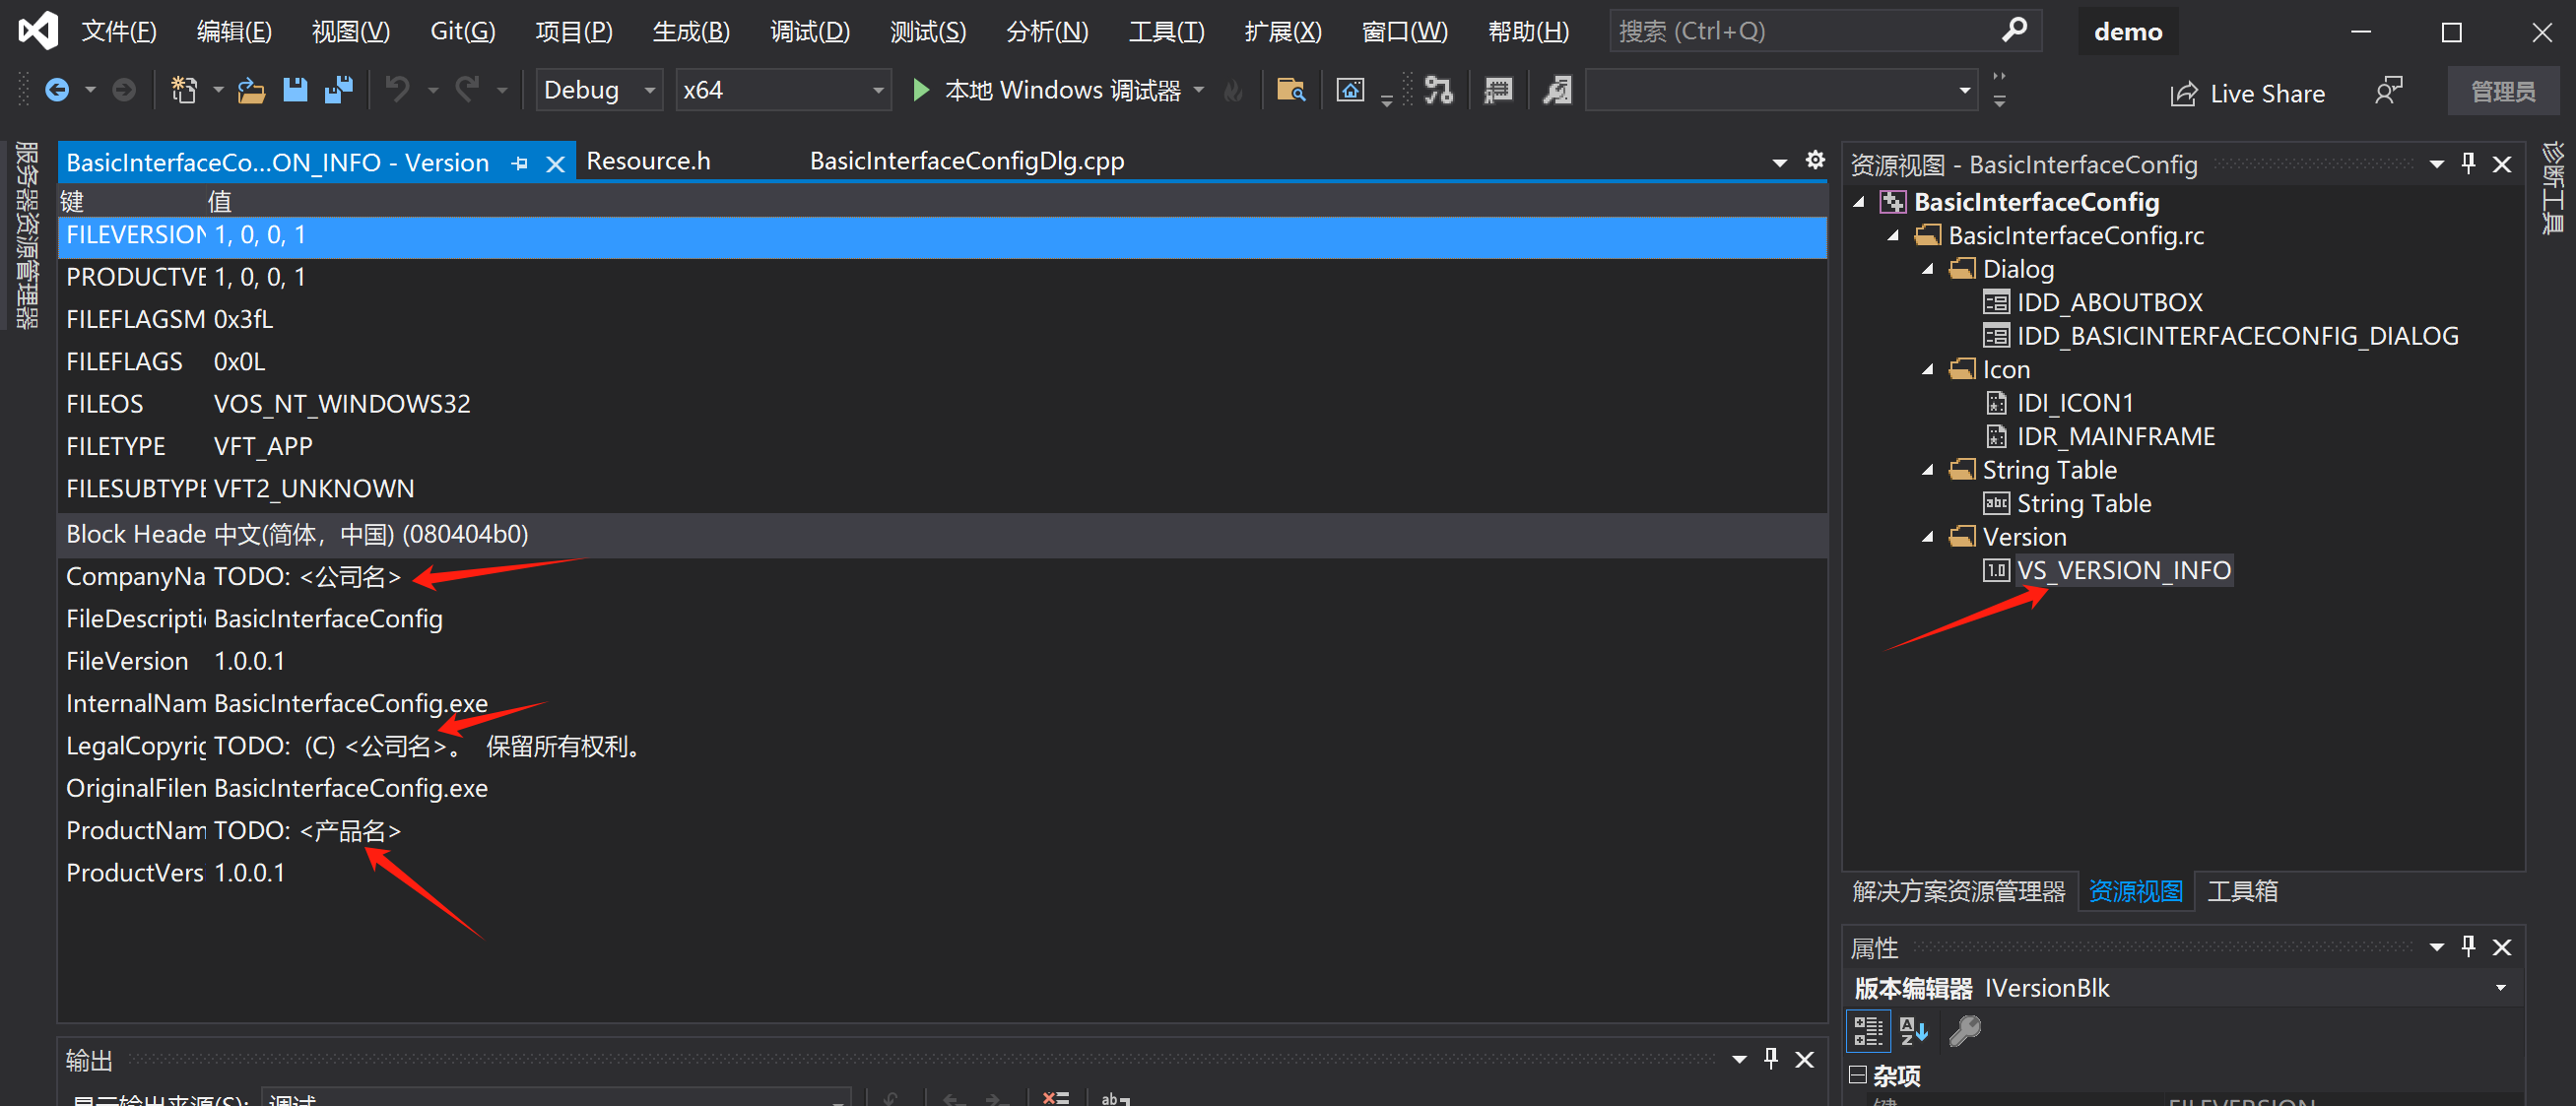Switch to the solution explorer tab
The height and width of the screenshot is (1106, 2576).
pyautogui.click(x=1957, y=891)
